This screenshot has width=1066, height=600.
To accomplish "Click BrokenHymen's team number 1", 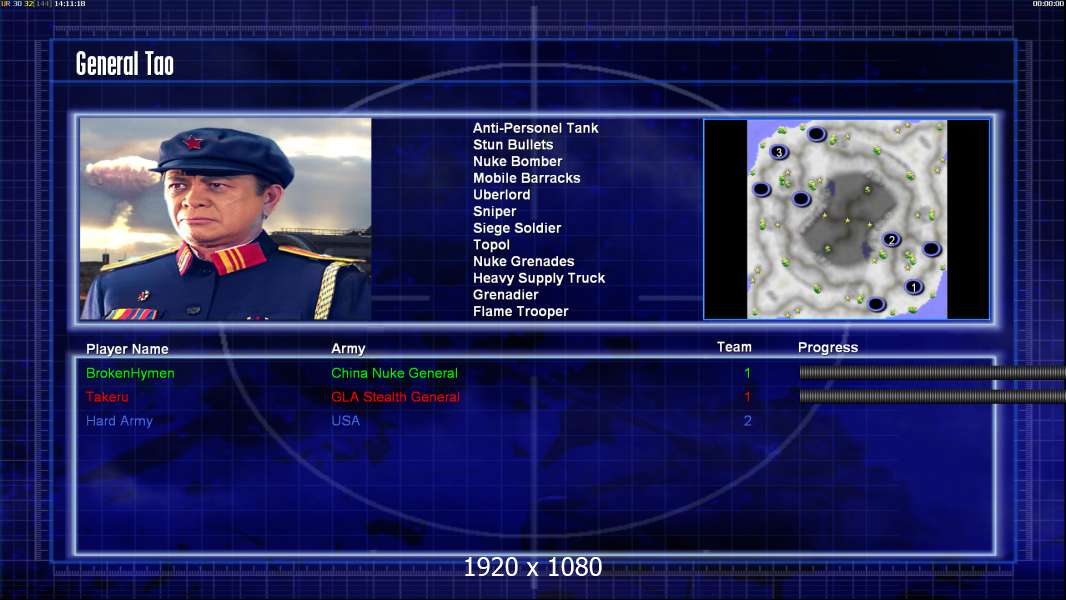I will click(747, 373).
